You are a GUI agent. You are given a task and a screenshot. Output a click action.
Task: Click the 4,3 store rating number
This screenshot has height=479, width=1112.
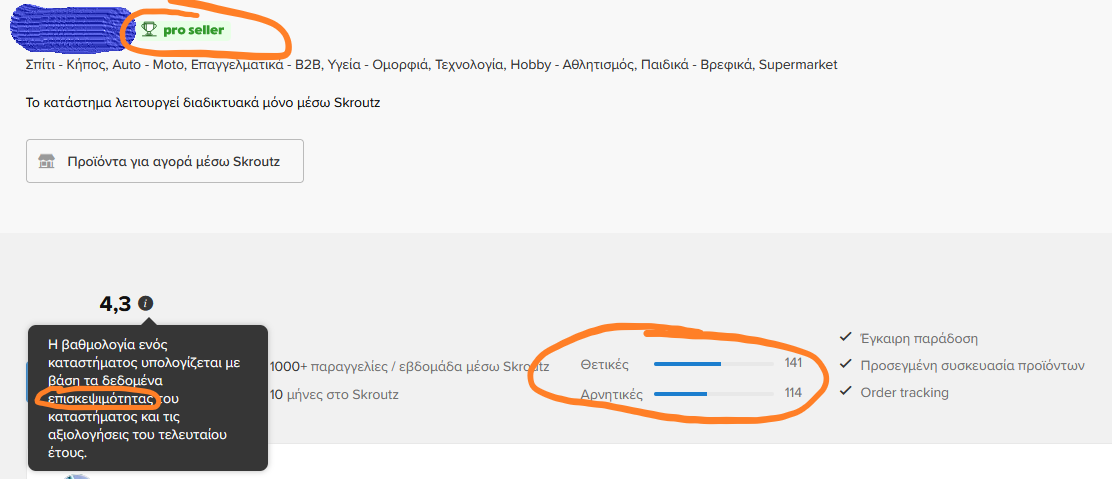coord(116,304)
